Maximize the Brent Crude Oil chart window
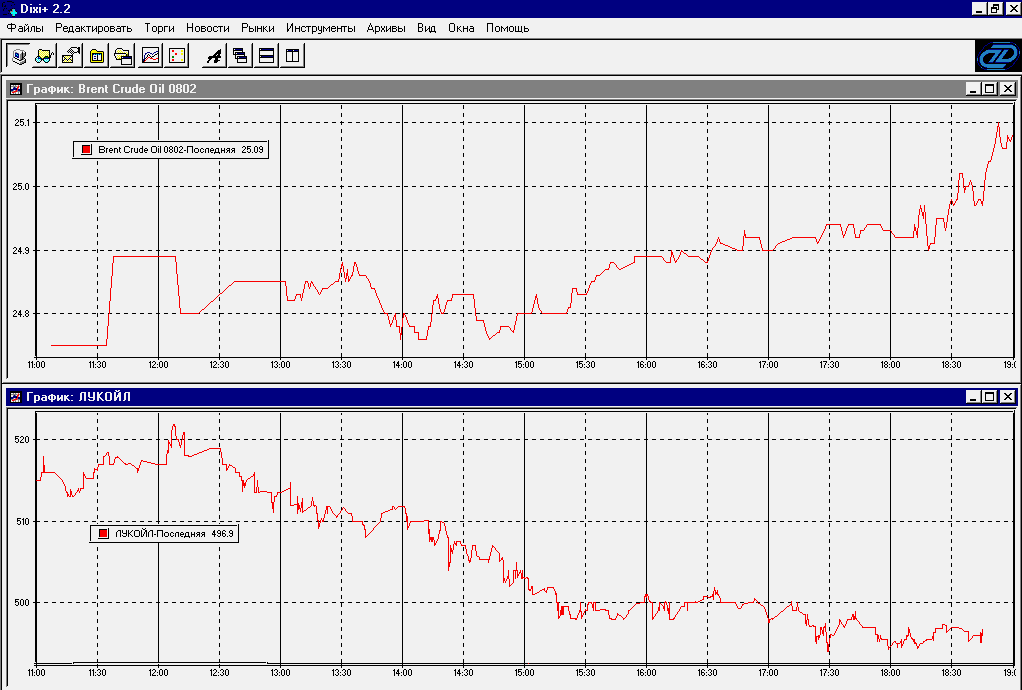This screenshot has width=1022, height=690. (989, 89)
